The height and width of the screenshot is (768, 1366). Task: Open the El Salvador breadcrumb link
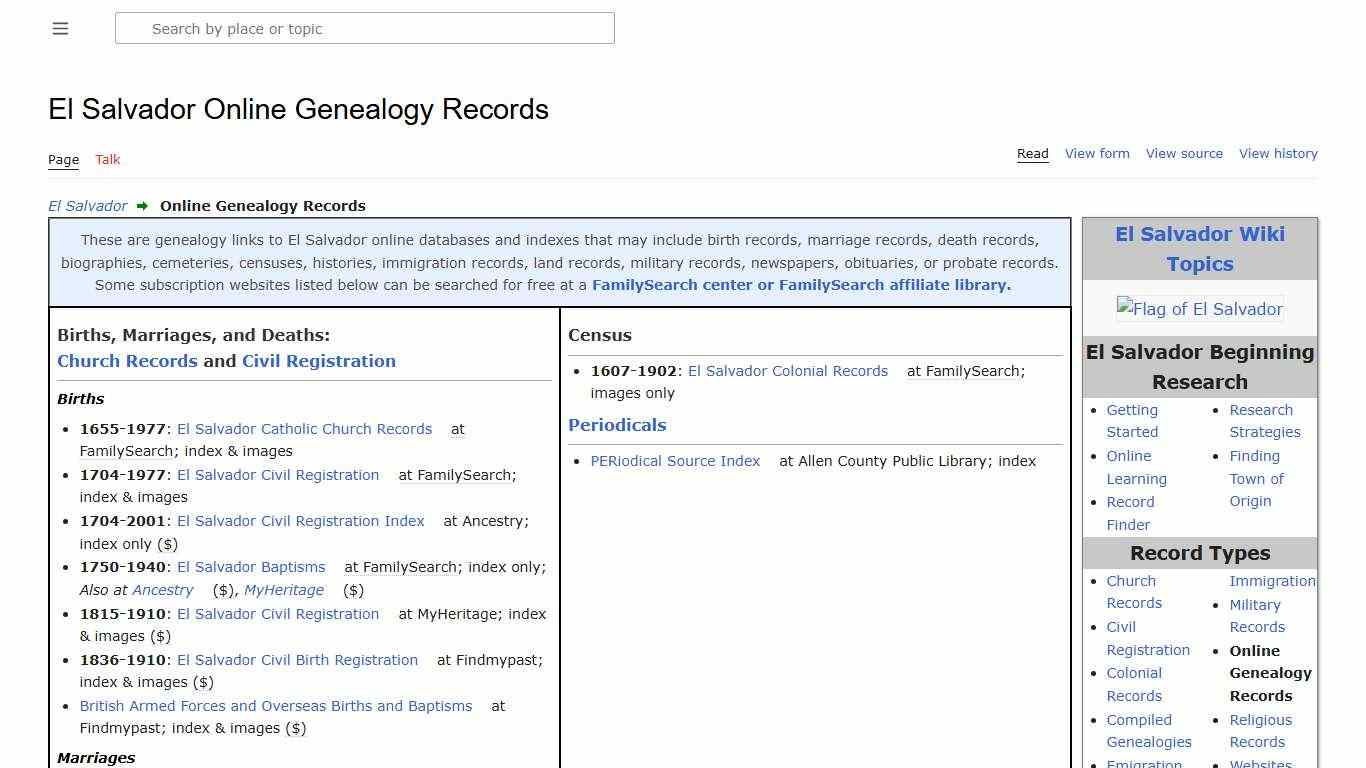[87, 206]
